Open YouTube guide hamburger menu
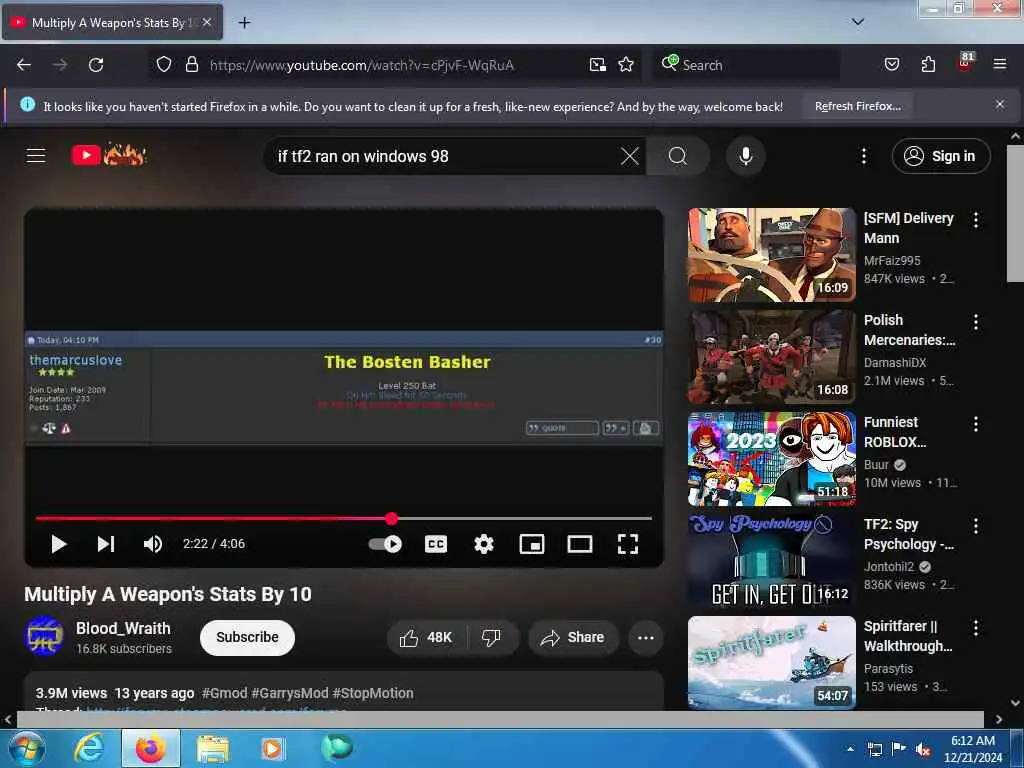The width and height of the screenshot is (1024, 768). [36, 155]
